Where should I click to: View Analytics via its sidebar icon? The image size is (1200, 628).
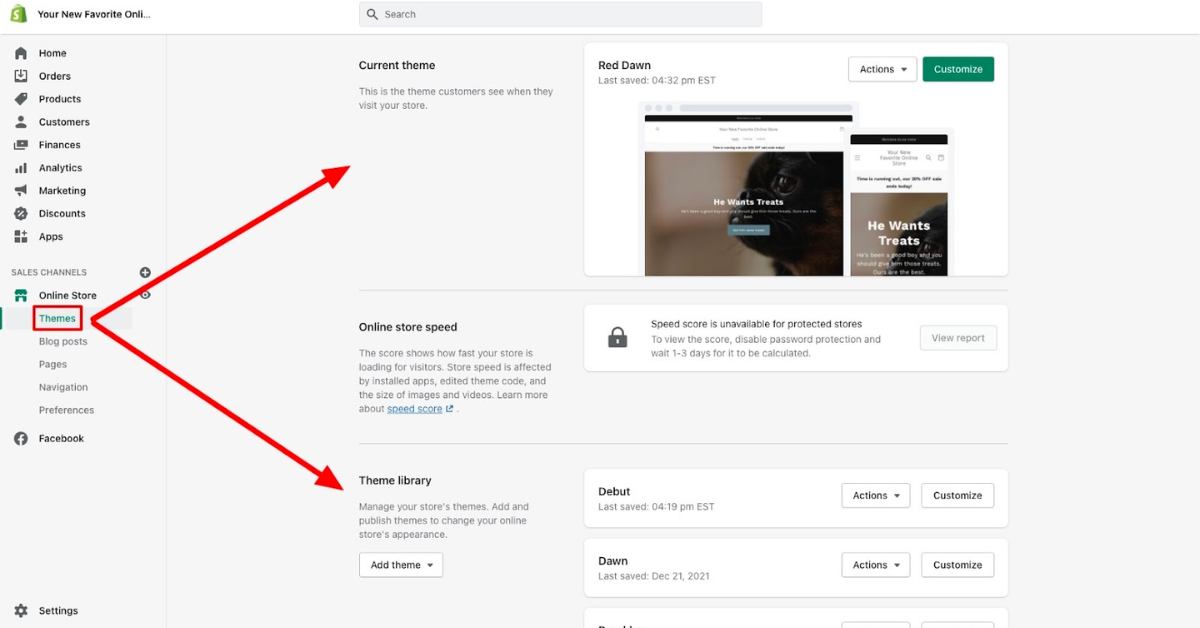22,167
